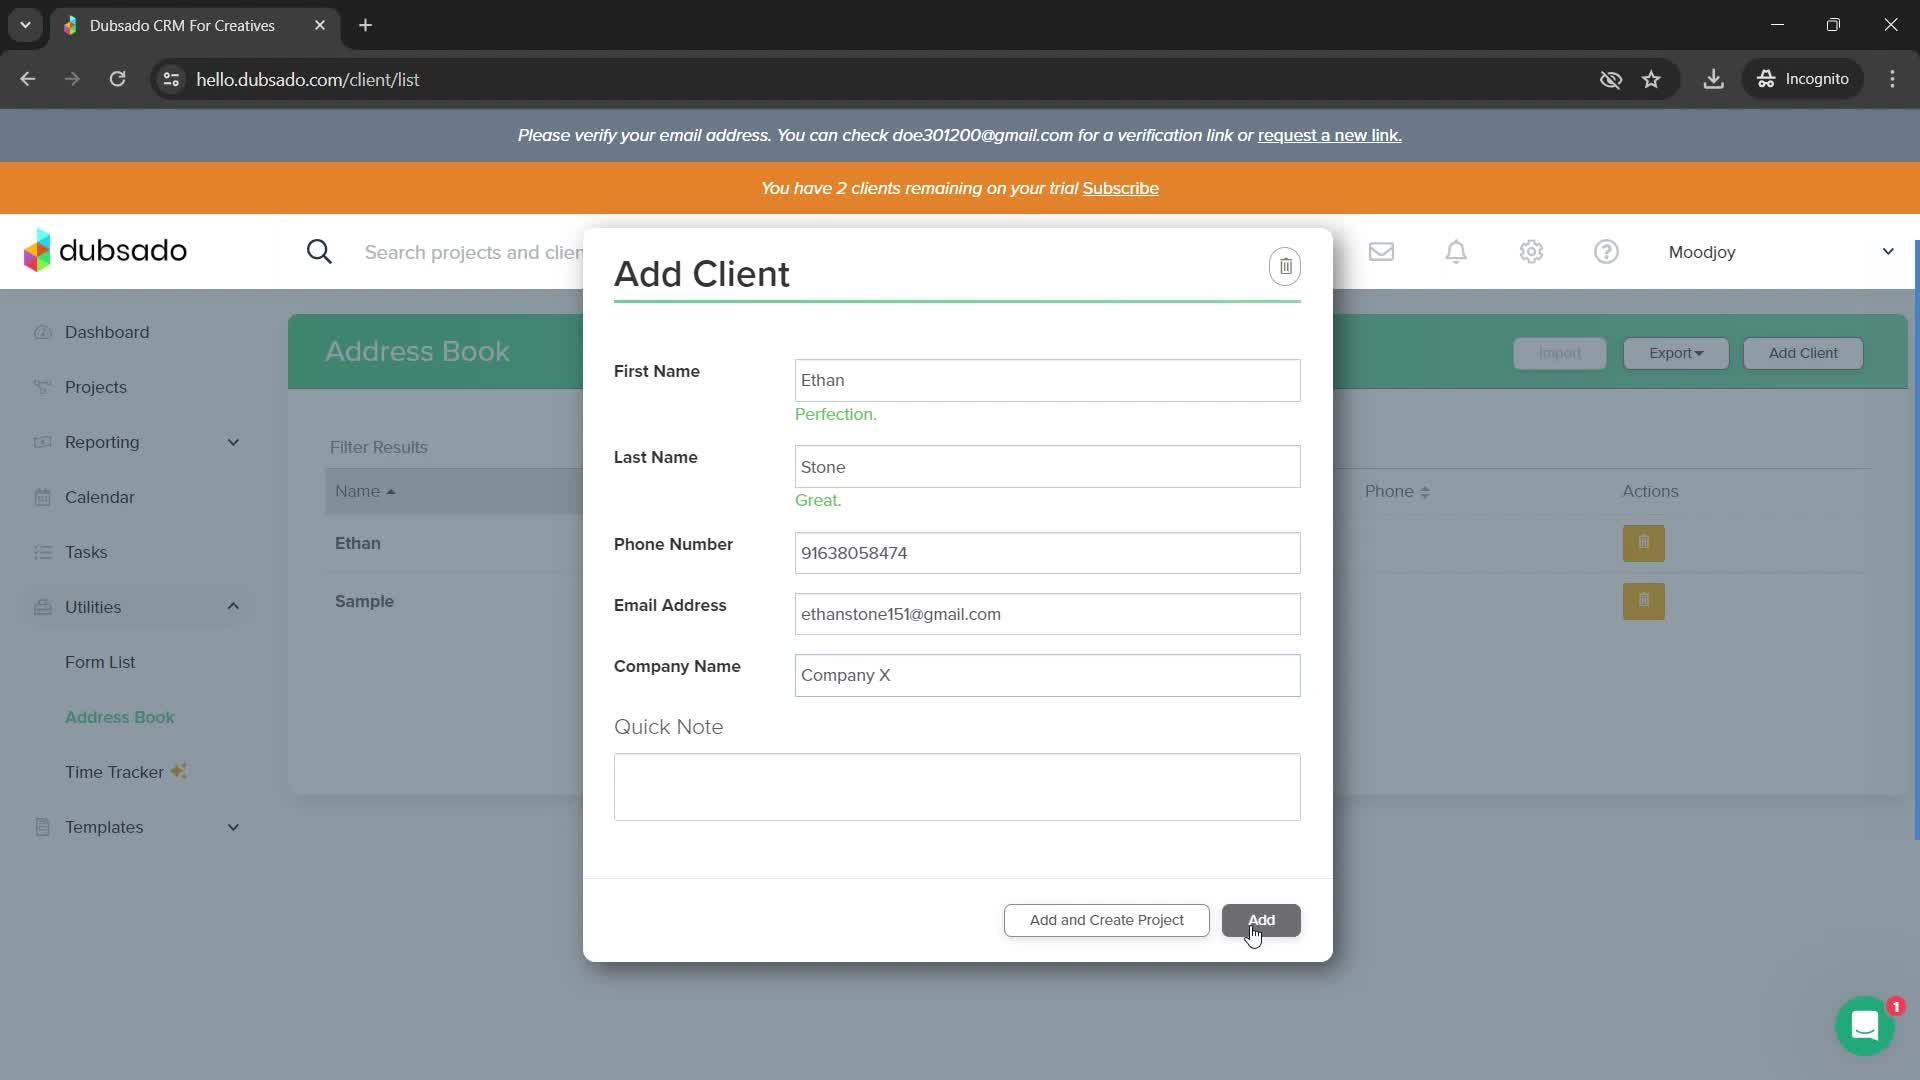Click the dubsado logo
Image resolution: width=1920 pixels, height=1080 pixels.
pyautogui.click(x=105, y=250)
